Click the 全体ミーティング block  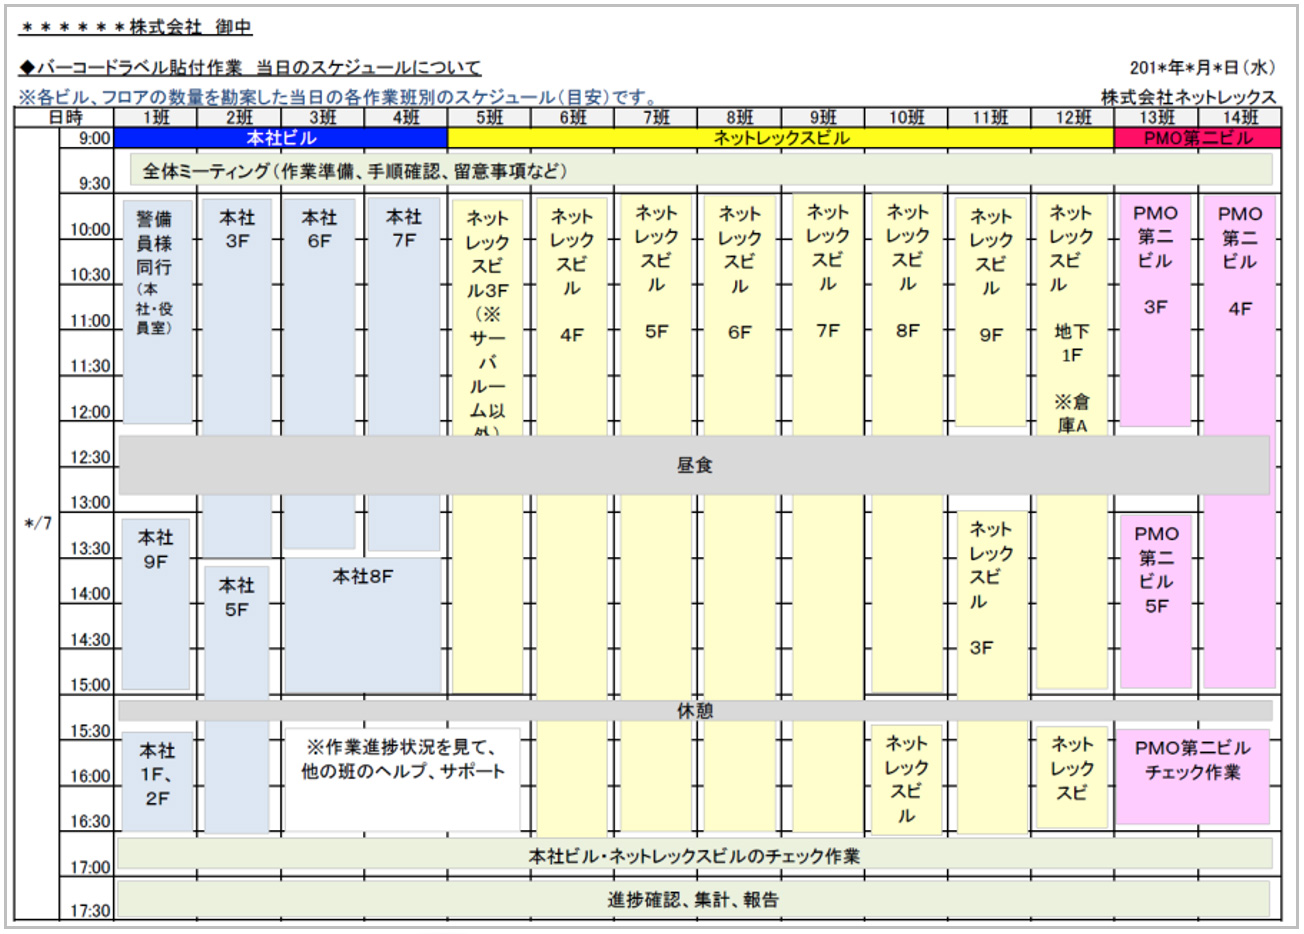[x=700, y=171]
